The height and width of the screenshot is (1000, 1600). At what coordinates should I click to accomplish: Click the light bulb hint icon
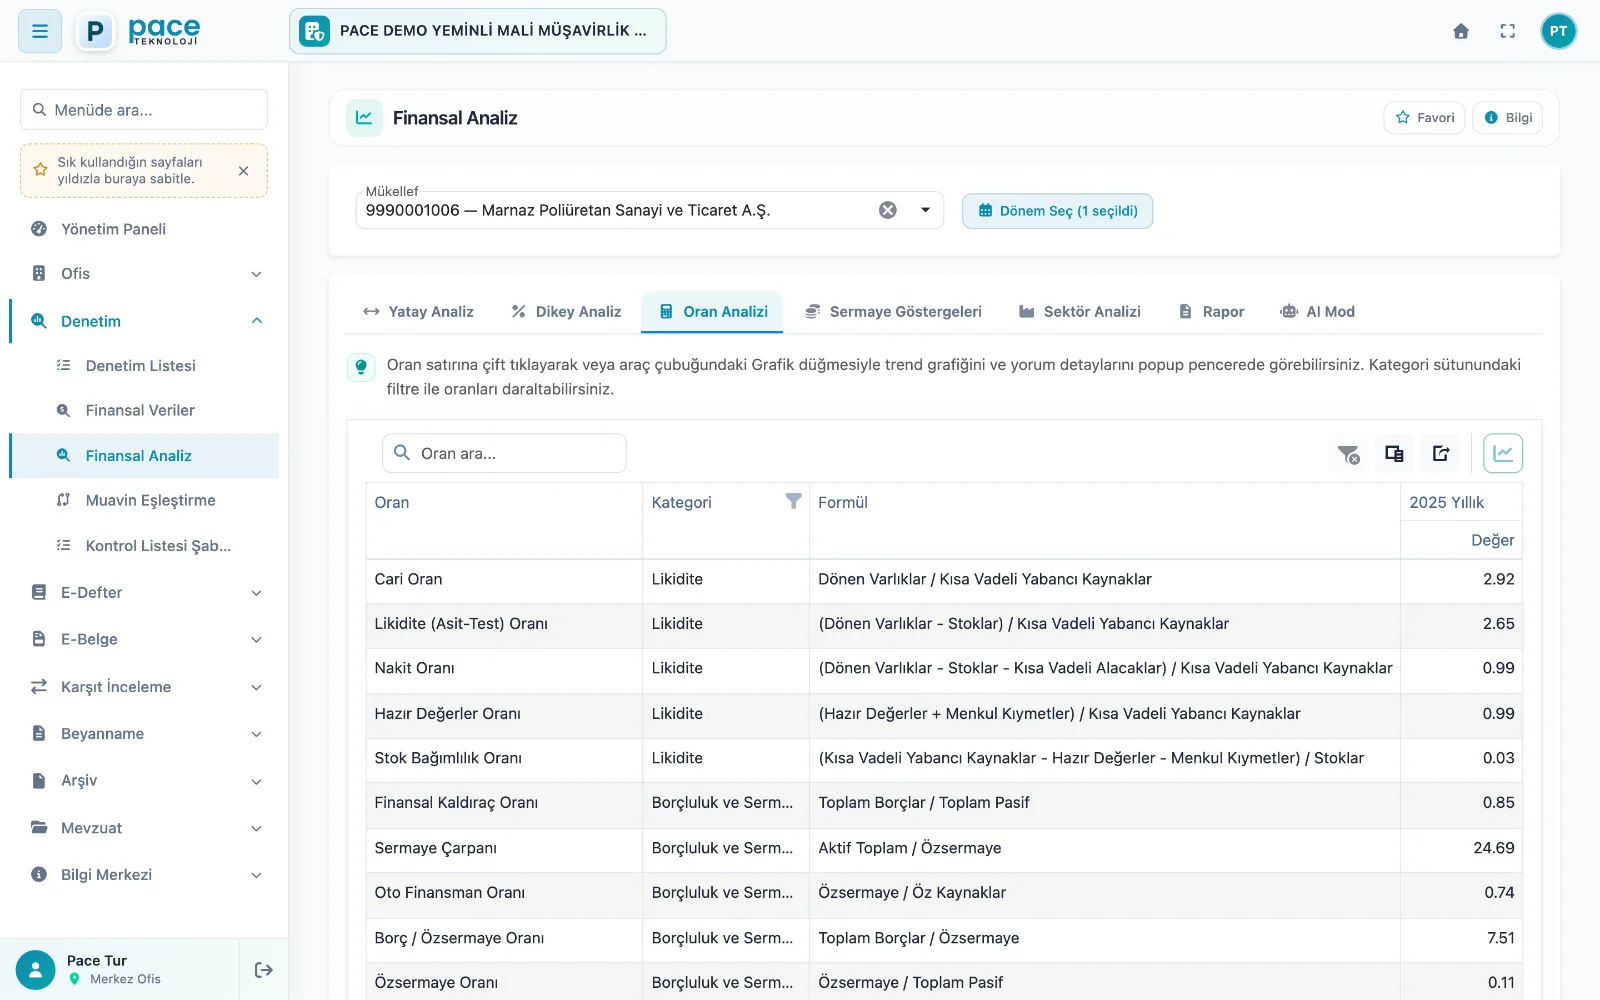point(361,366)
